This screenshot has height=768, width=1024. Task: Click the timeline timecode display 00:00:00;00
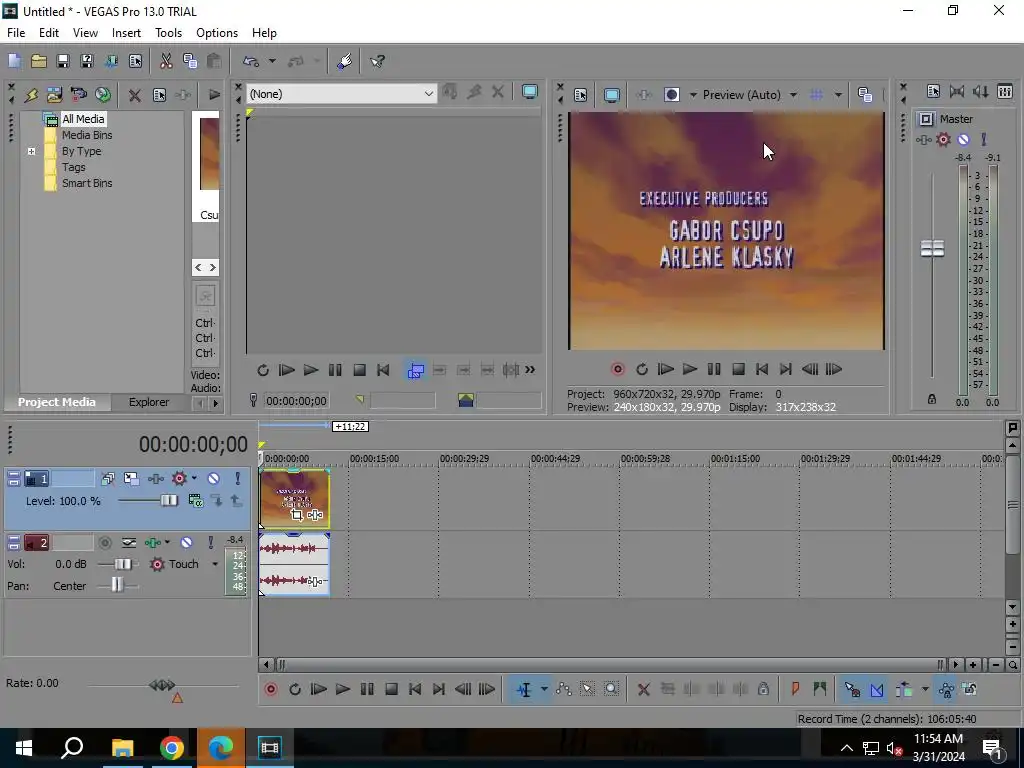click(x=193, y=445)
